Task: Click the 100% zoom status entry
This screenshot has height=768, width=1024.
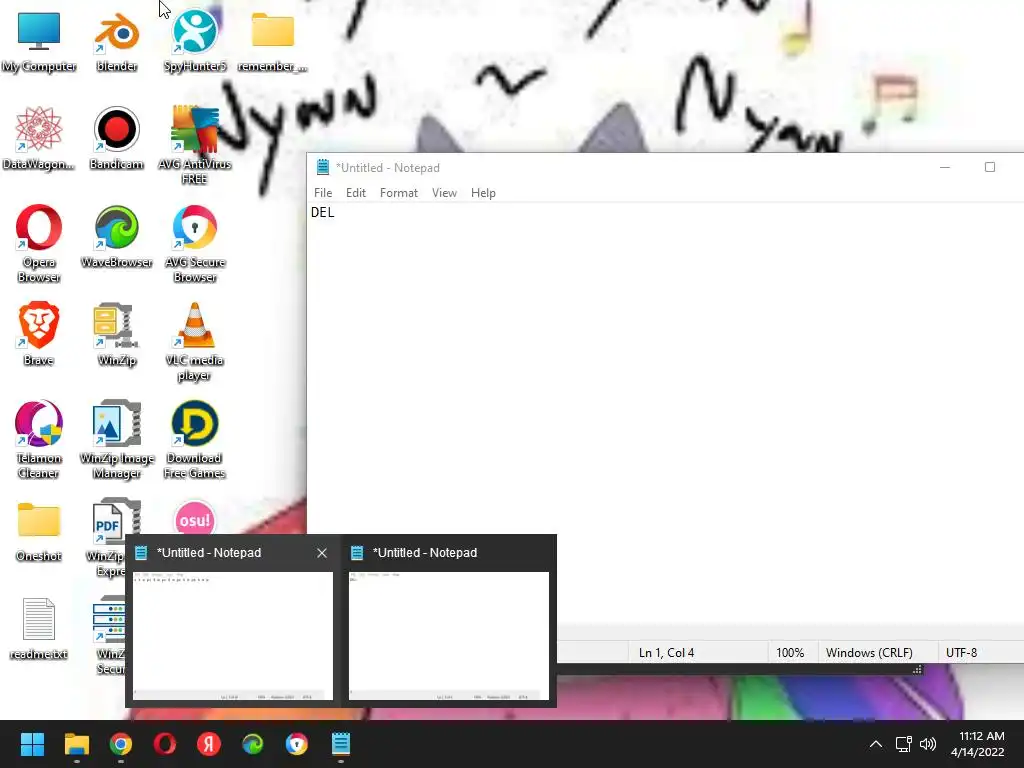Action: [790, 652]
